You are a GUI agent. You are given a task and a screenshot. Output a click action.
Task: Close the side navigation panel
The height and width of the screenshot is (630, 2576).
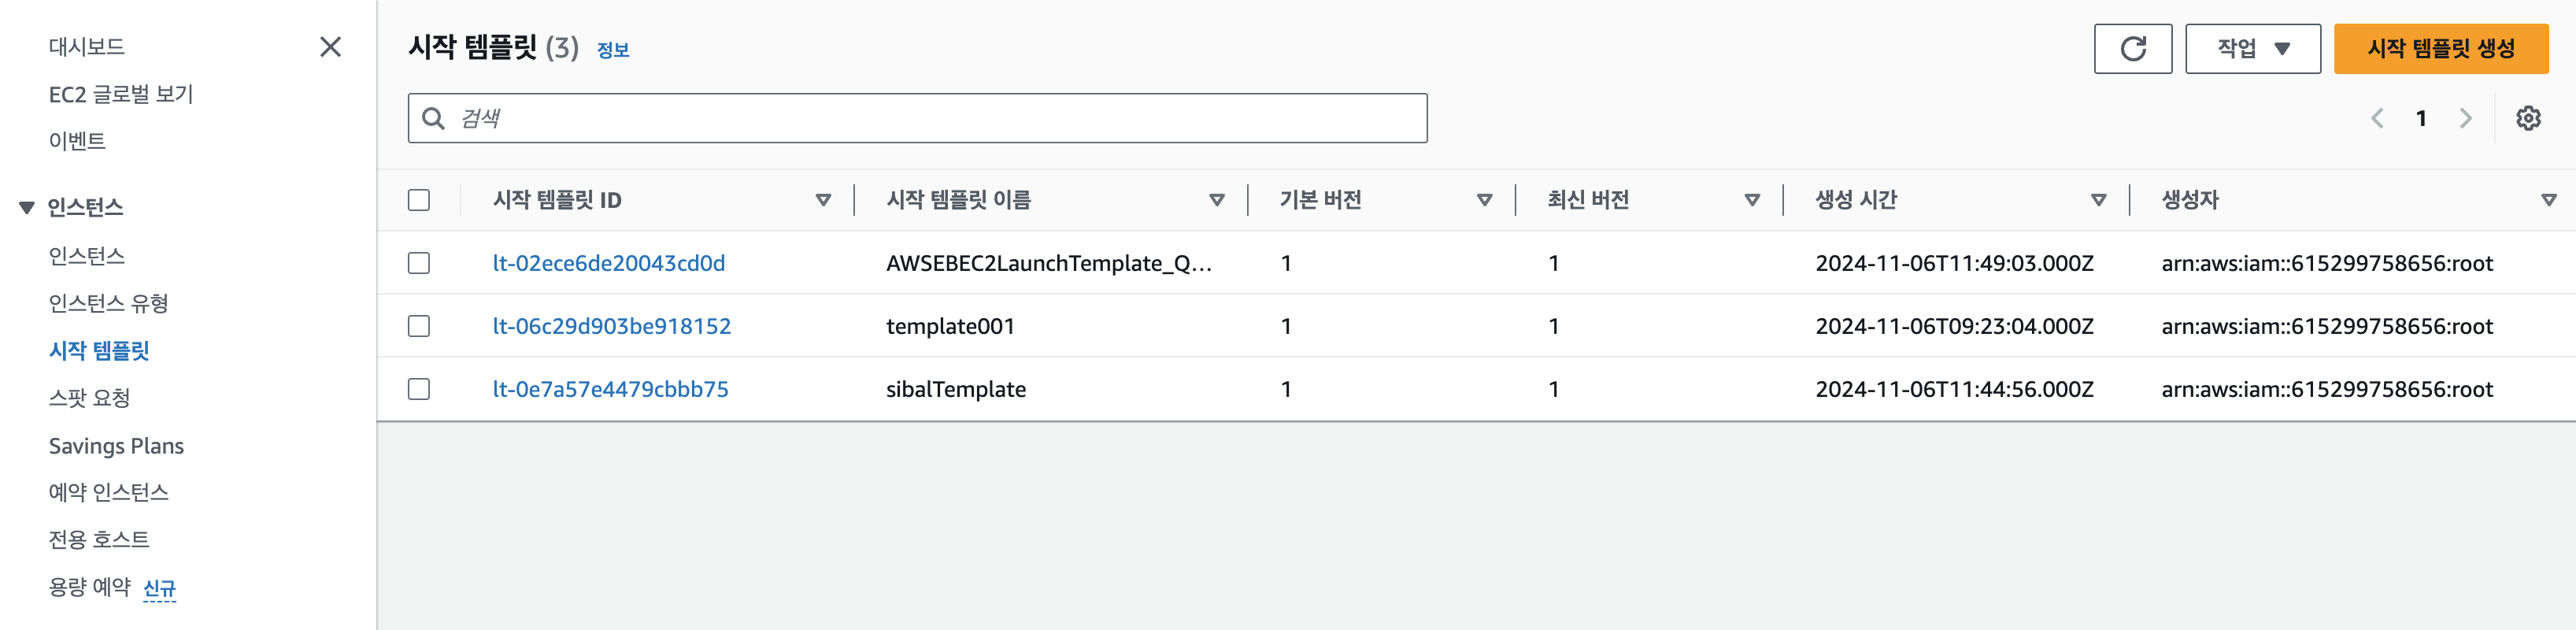pyautogui.click(x=330, y=47)
